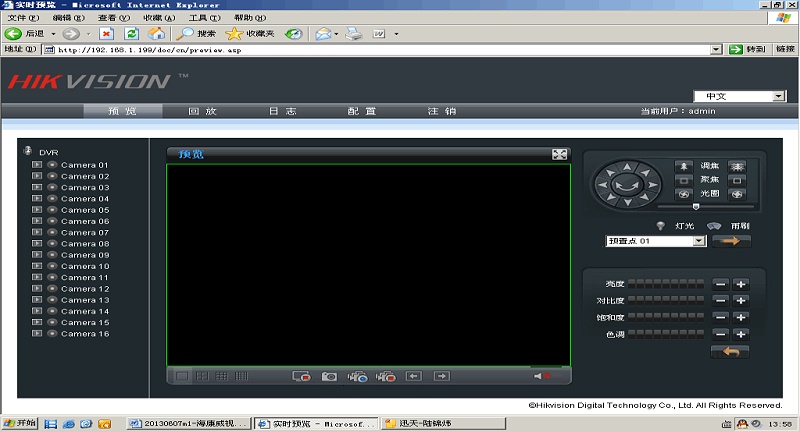Click the PTZ up arrow on direction pad

point(628,166)
